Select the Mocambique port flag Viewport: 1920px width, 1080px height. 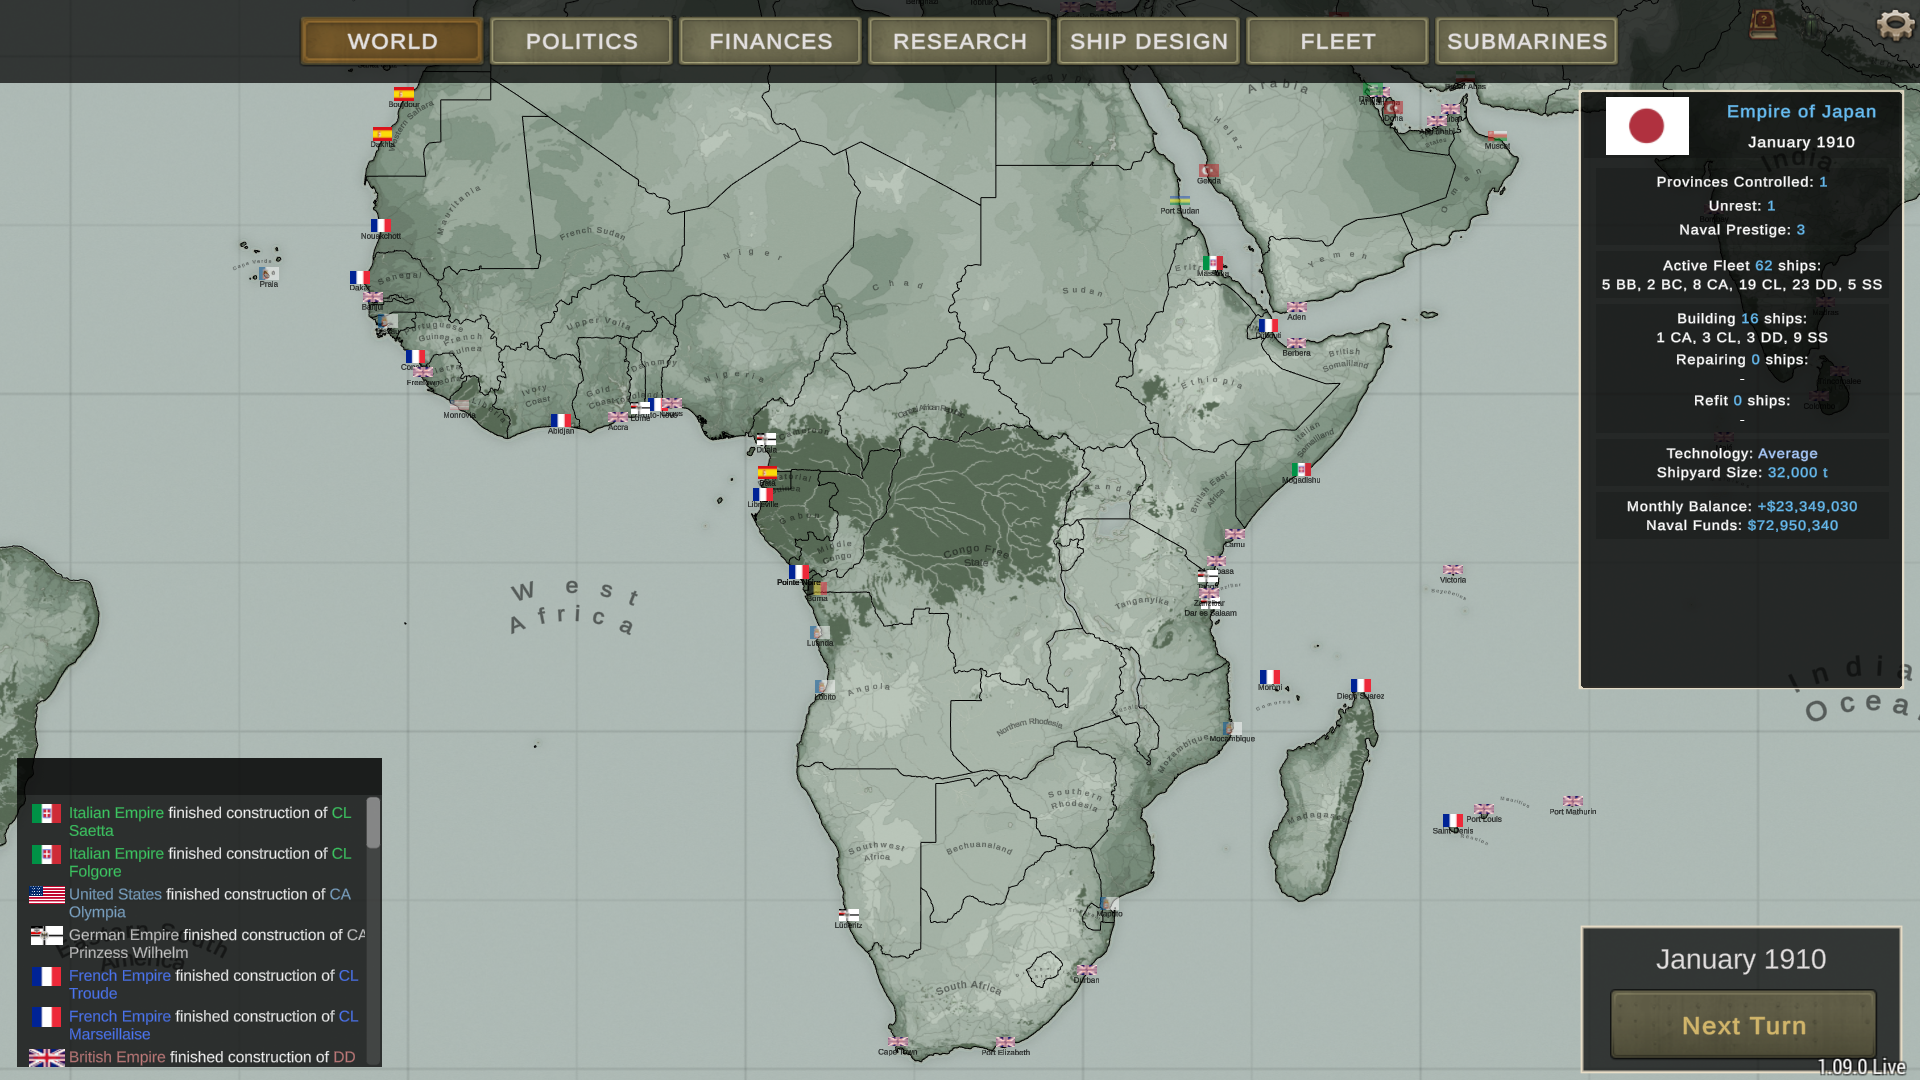tap(1232, 729)
